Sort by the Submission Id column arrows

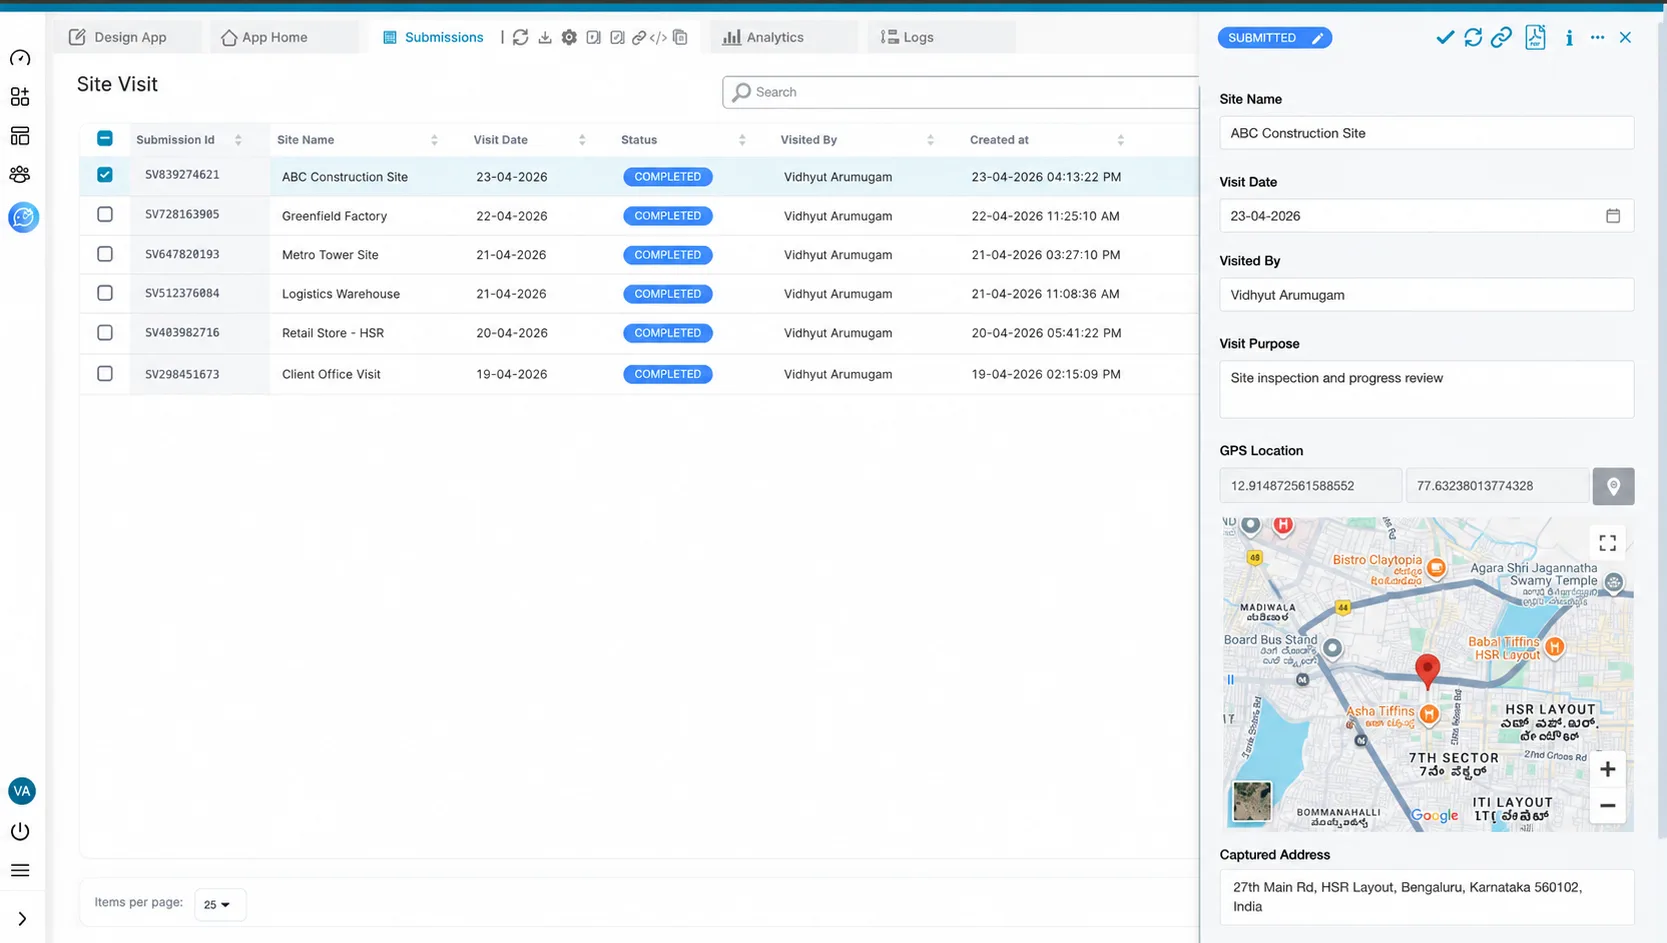click(x=238, y=140)
